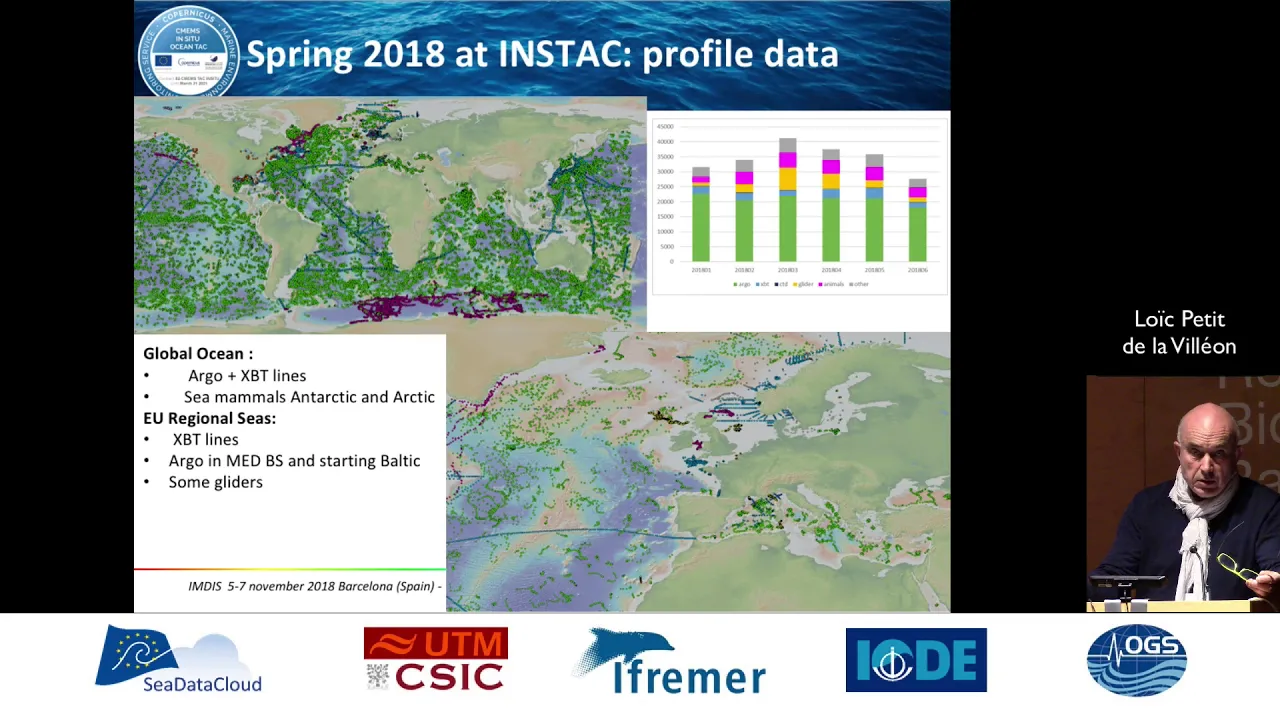1280x720 pixels.
Task: Select the magenta 'animals' legend swatch
Action: tap(820, 284)
